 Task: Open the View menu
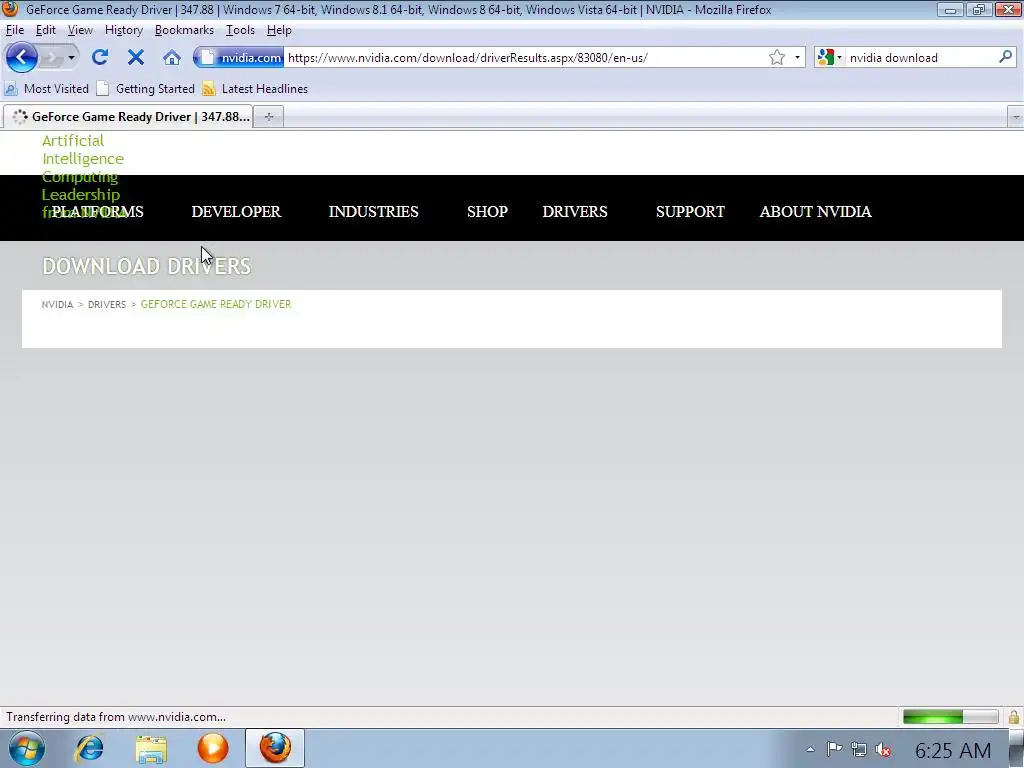(80, 30)
